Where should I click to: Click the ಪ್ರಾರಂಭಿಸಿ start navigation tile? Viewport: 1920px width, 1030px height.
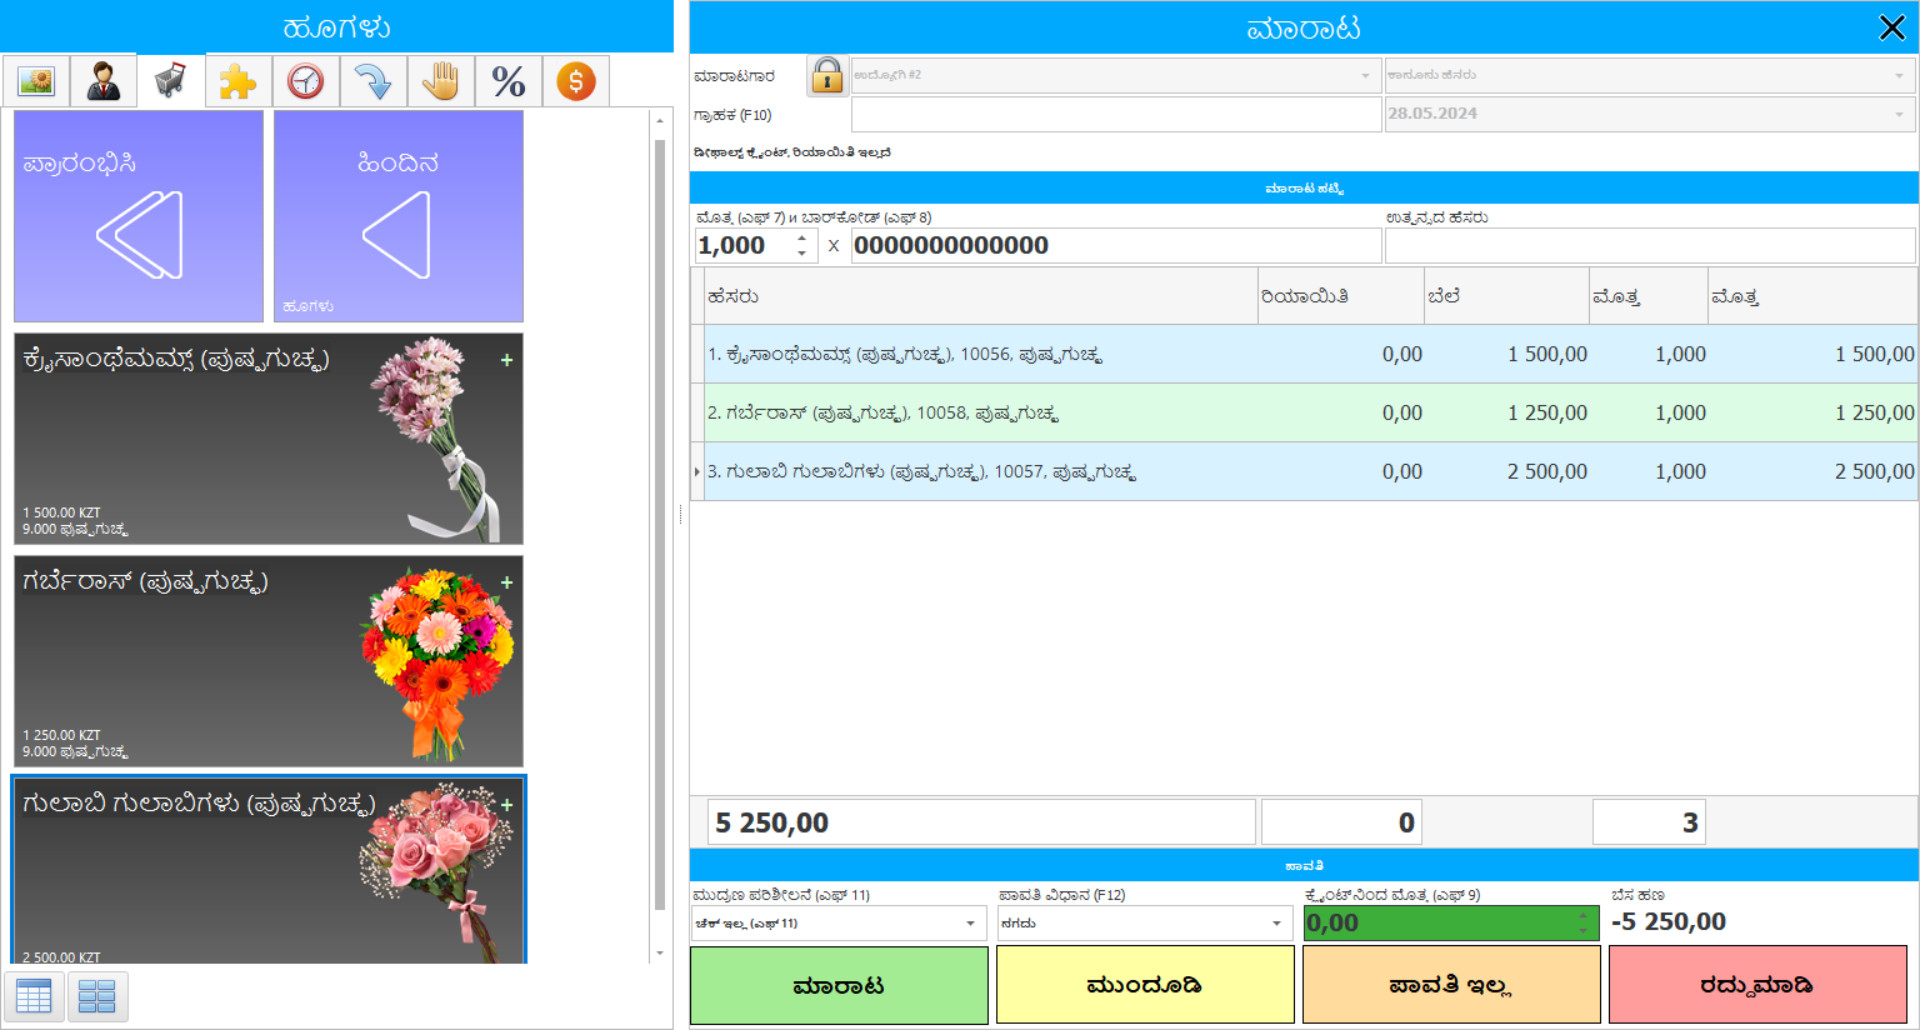138,216
